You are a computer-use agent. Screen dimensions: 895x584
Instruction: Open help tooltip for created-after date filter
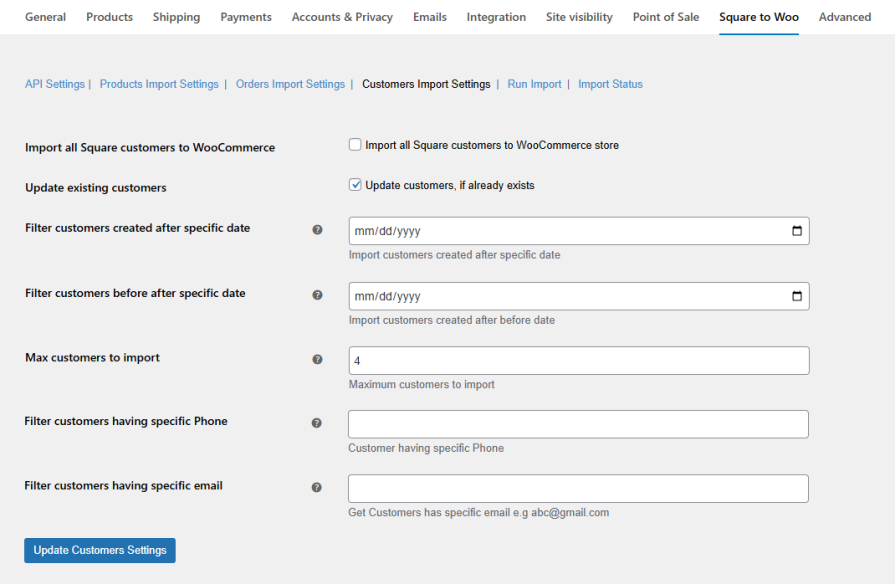coord(317,229)
